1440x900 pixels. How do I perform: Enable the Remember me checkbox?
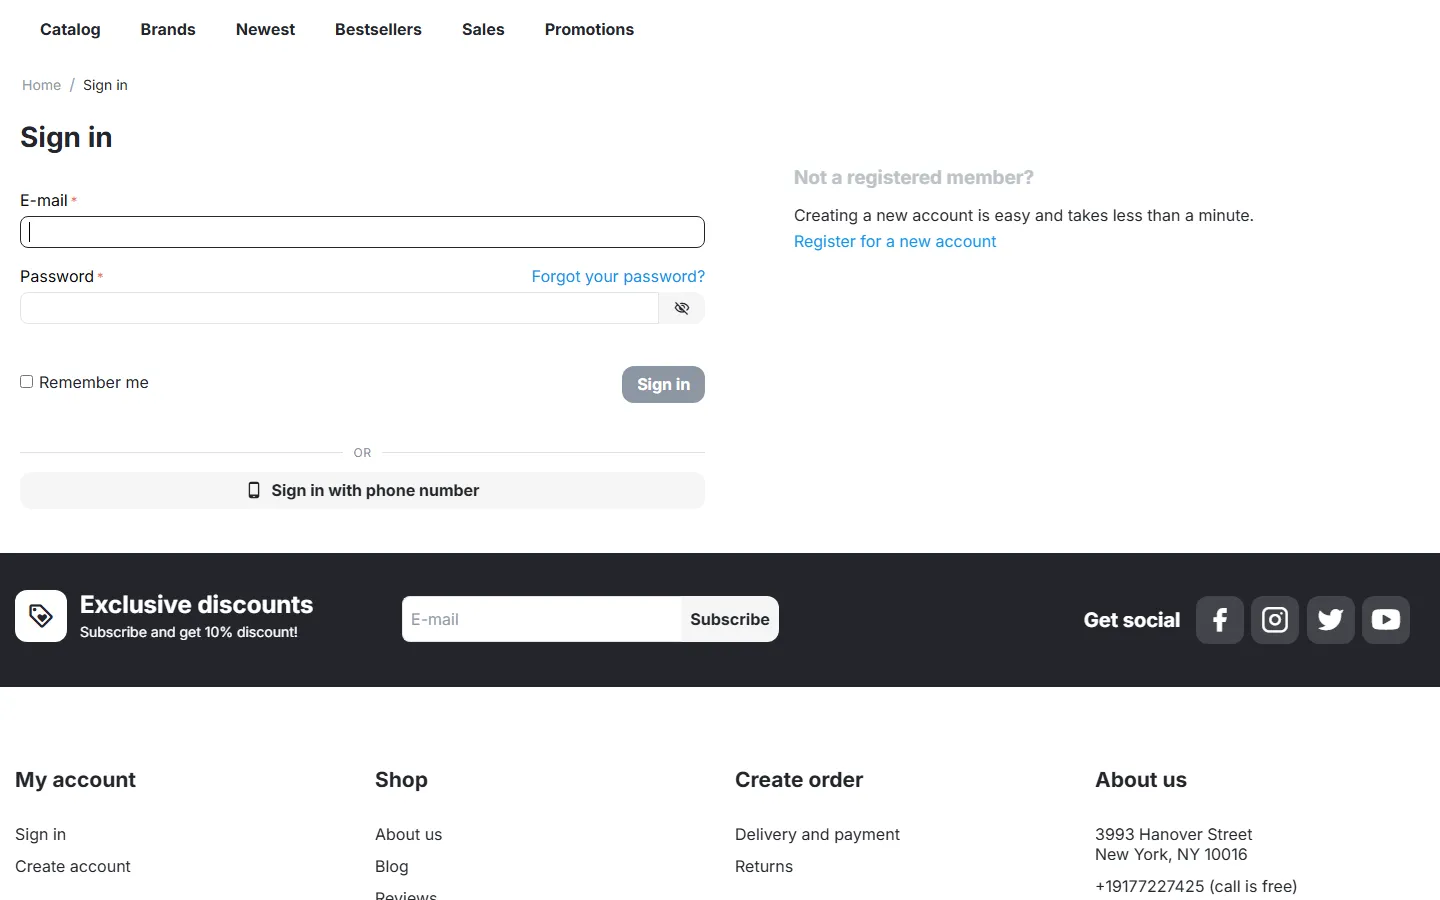27,382
